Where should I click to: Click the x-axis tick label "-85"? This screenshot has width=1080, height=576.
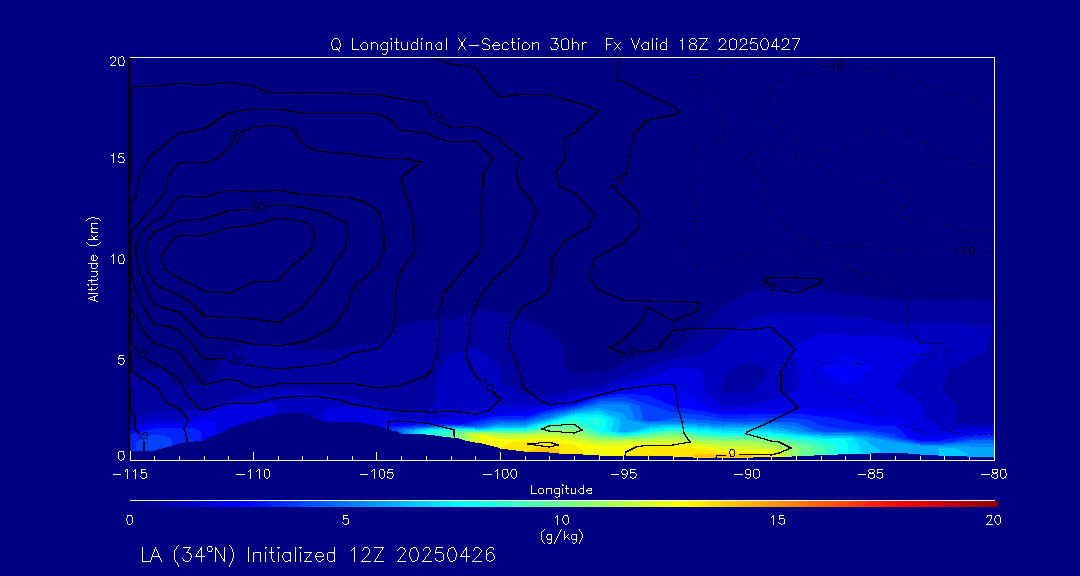[871, 475]
